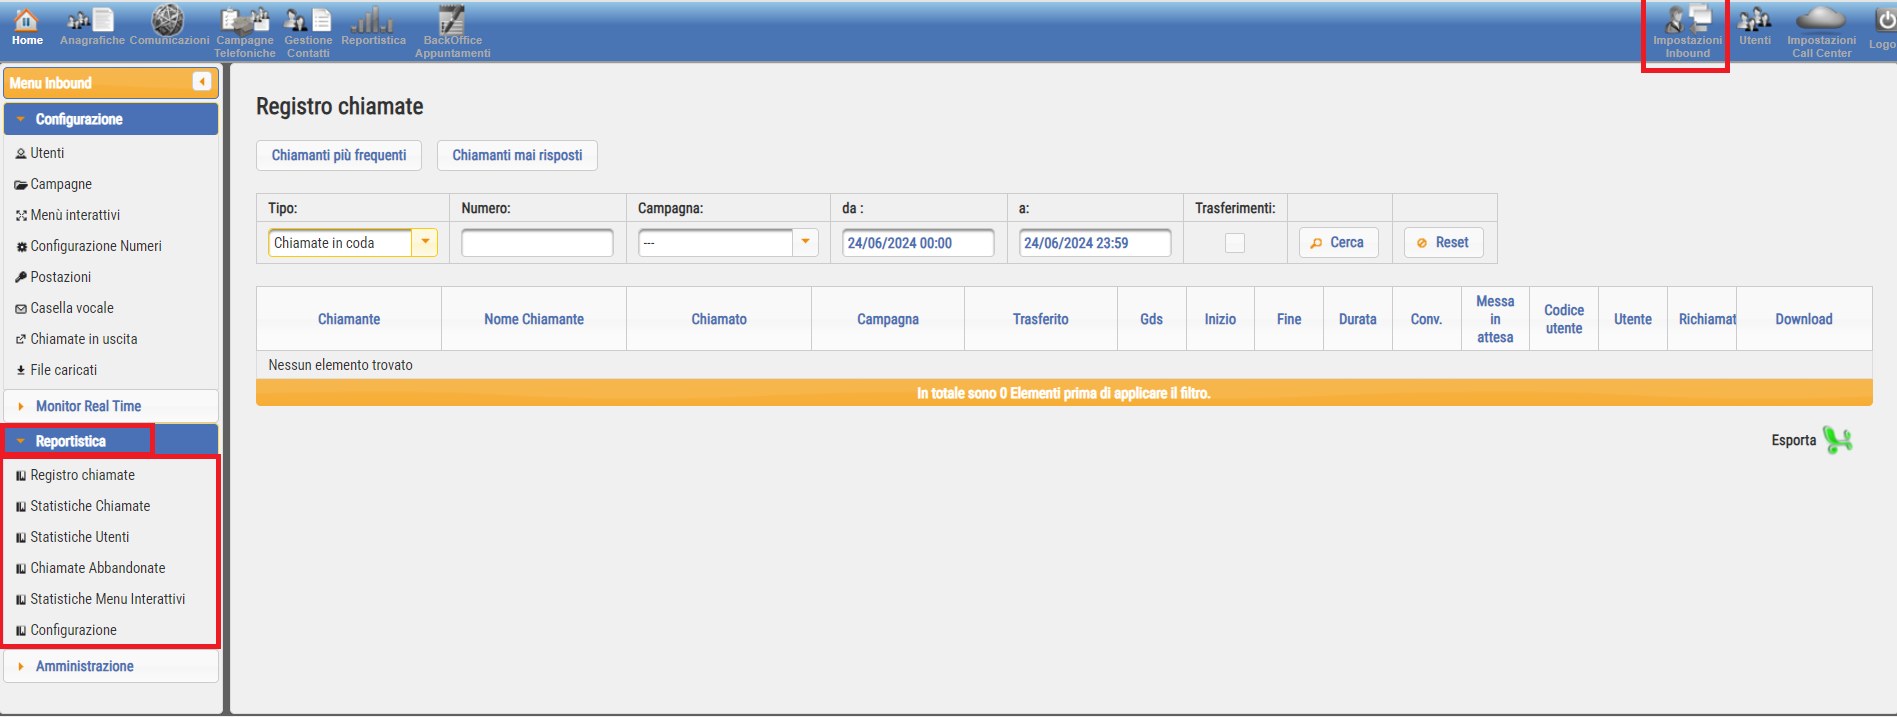Screen dimensions: 1897x717
Task: Click the Numero input field
Action: point(537,243)
